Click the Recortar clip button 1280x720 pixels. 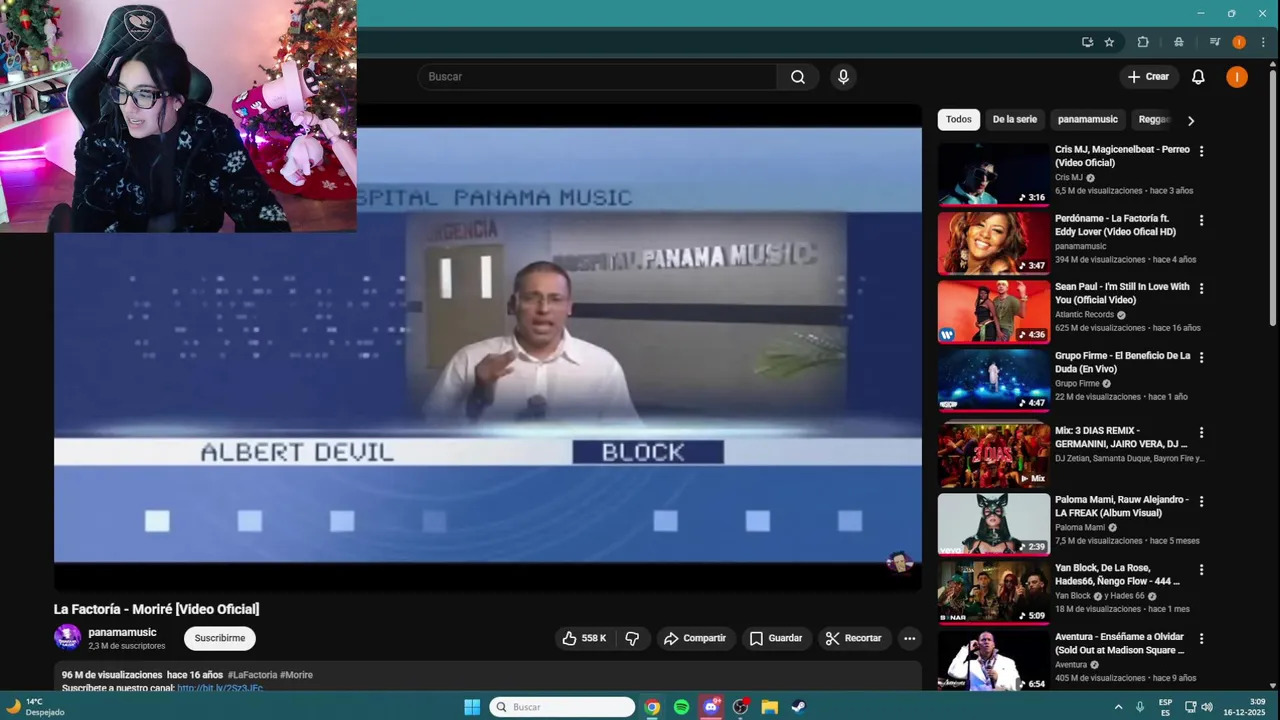pyautogui.click(x=854, y=638)
